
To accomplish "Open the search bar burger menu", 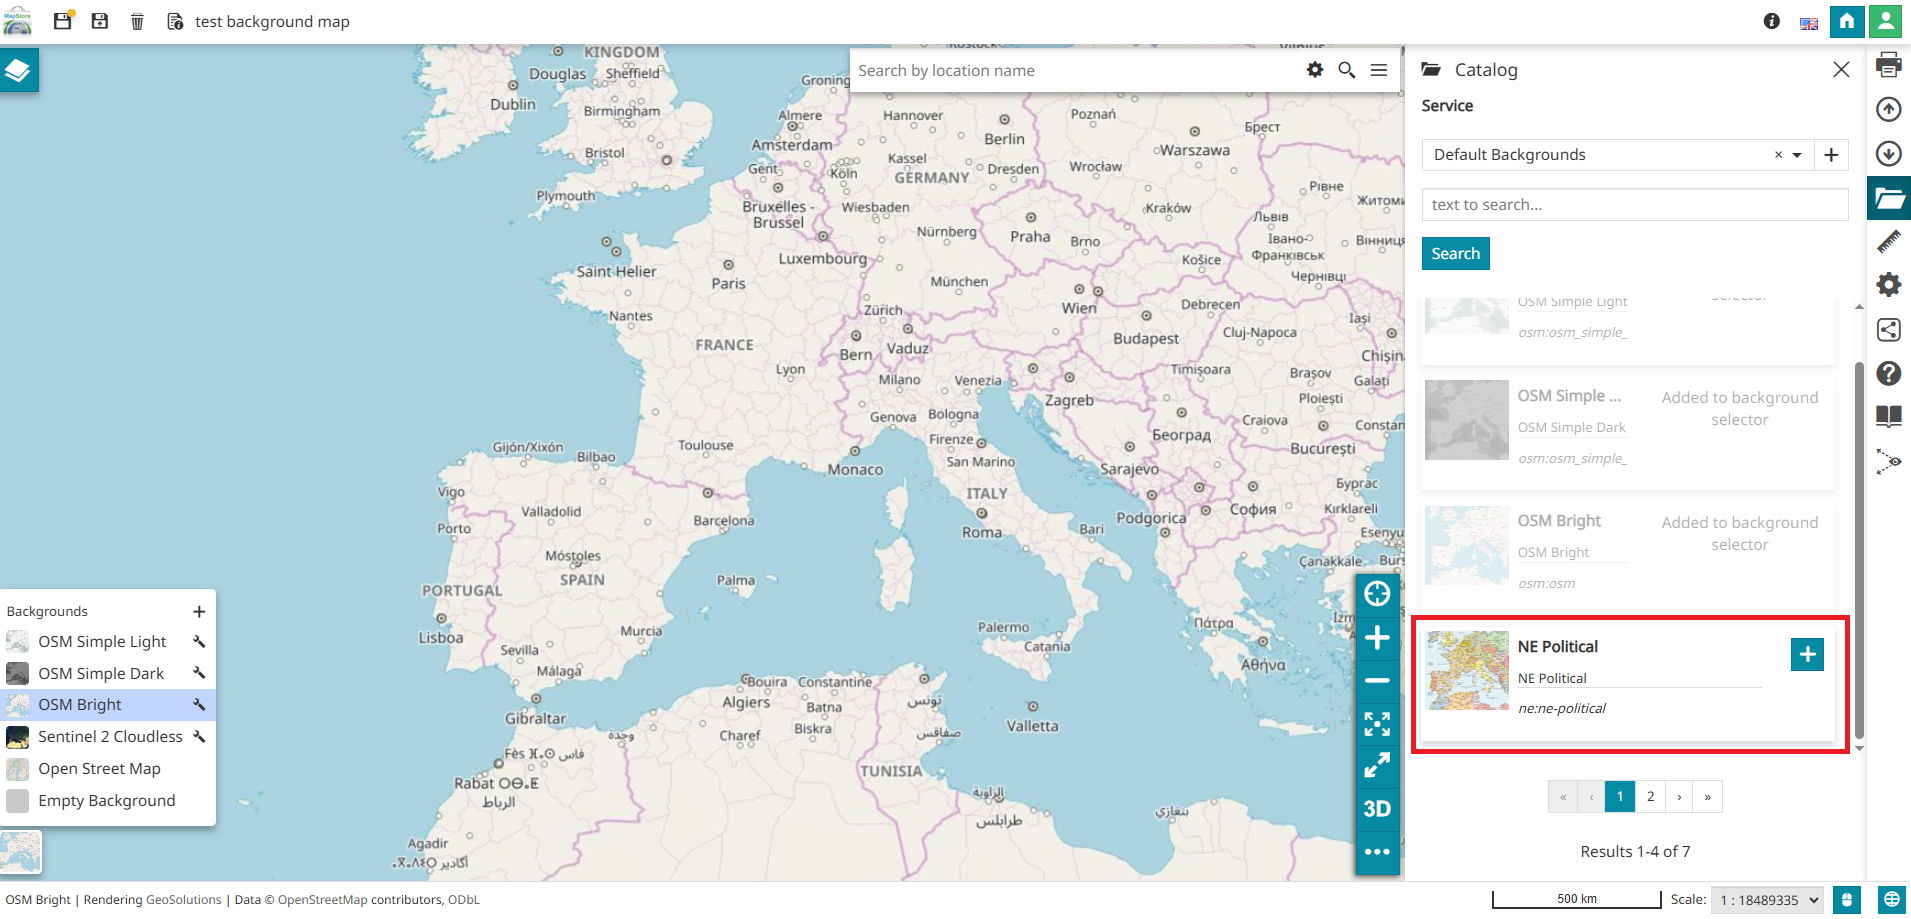I will pyautogui.click(x=1379, y=70).
